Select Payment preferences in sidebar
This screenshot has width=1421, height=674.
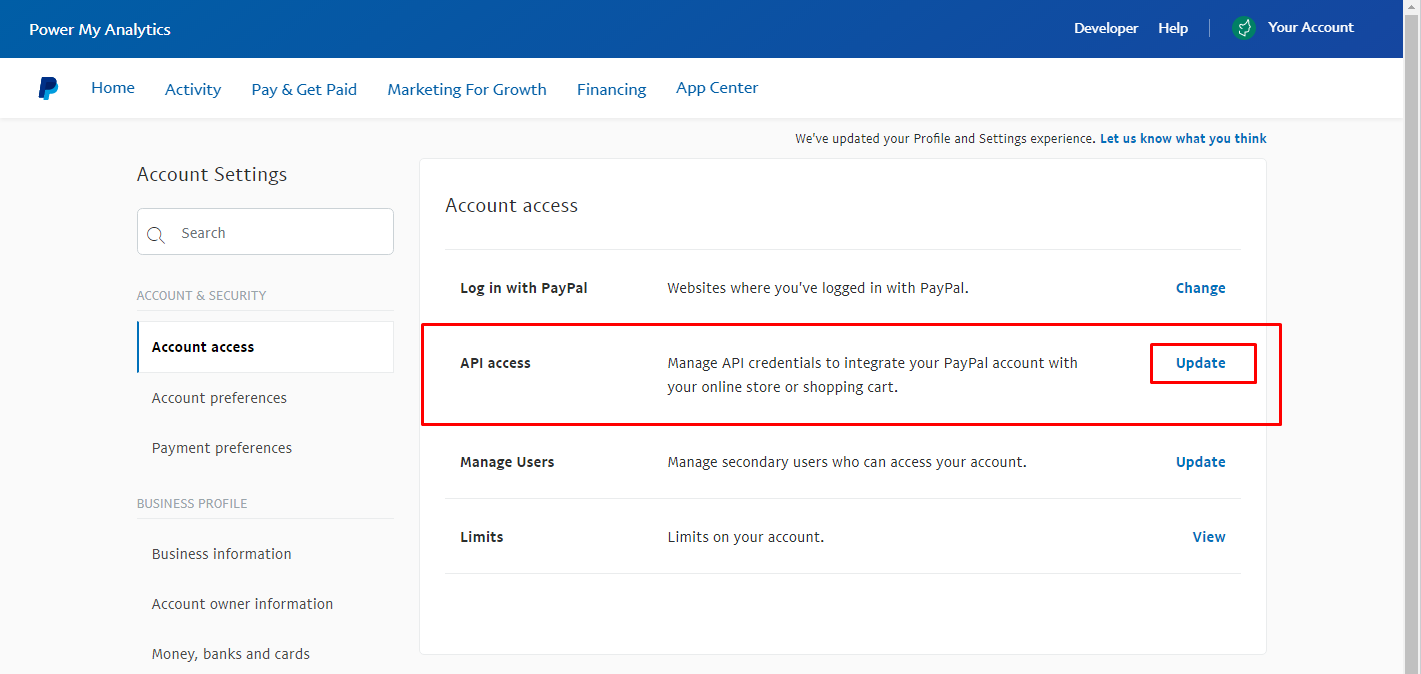[222, 448]
